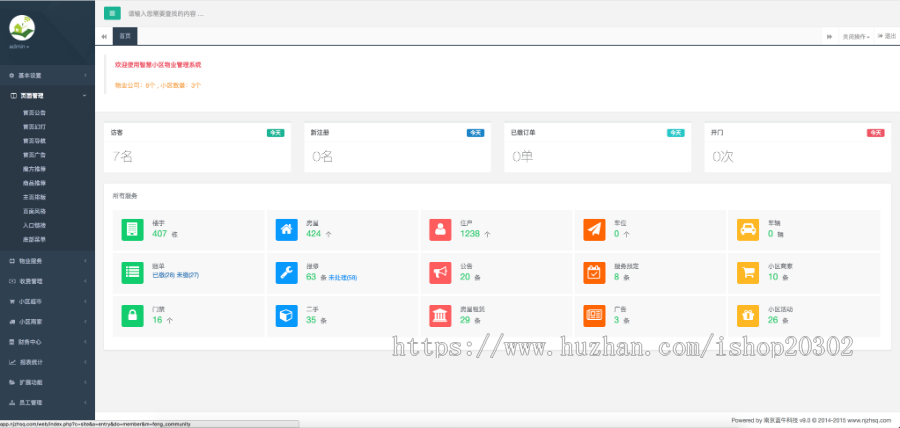This screenshot has width=900, height=428.
Task: Click the org-chart icon beside 员工管理
Action: (13, 403)
